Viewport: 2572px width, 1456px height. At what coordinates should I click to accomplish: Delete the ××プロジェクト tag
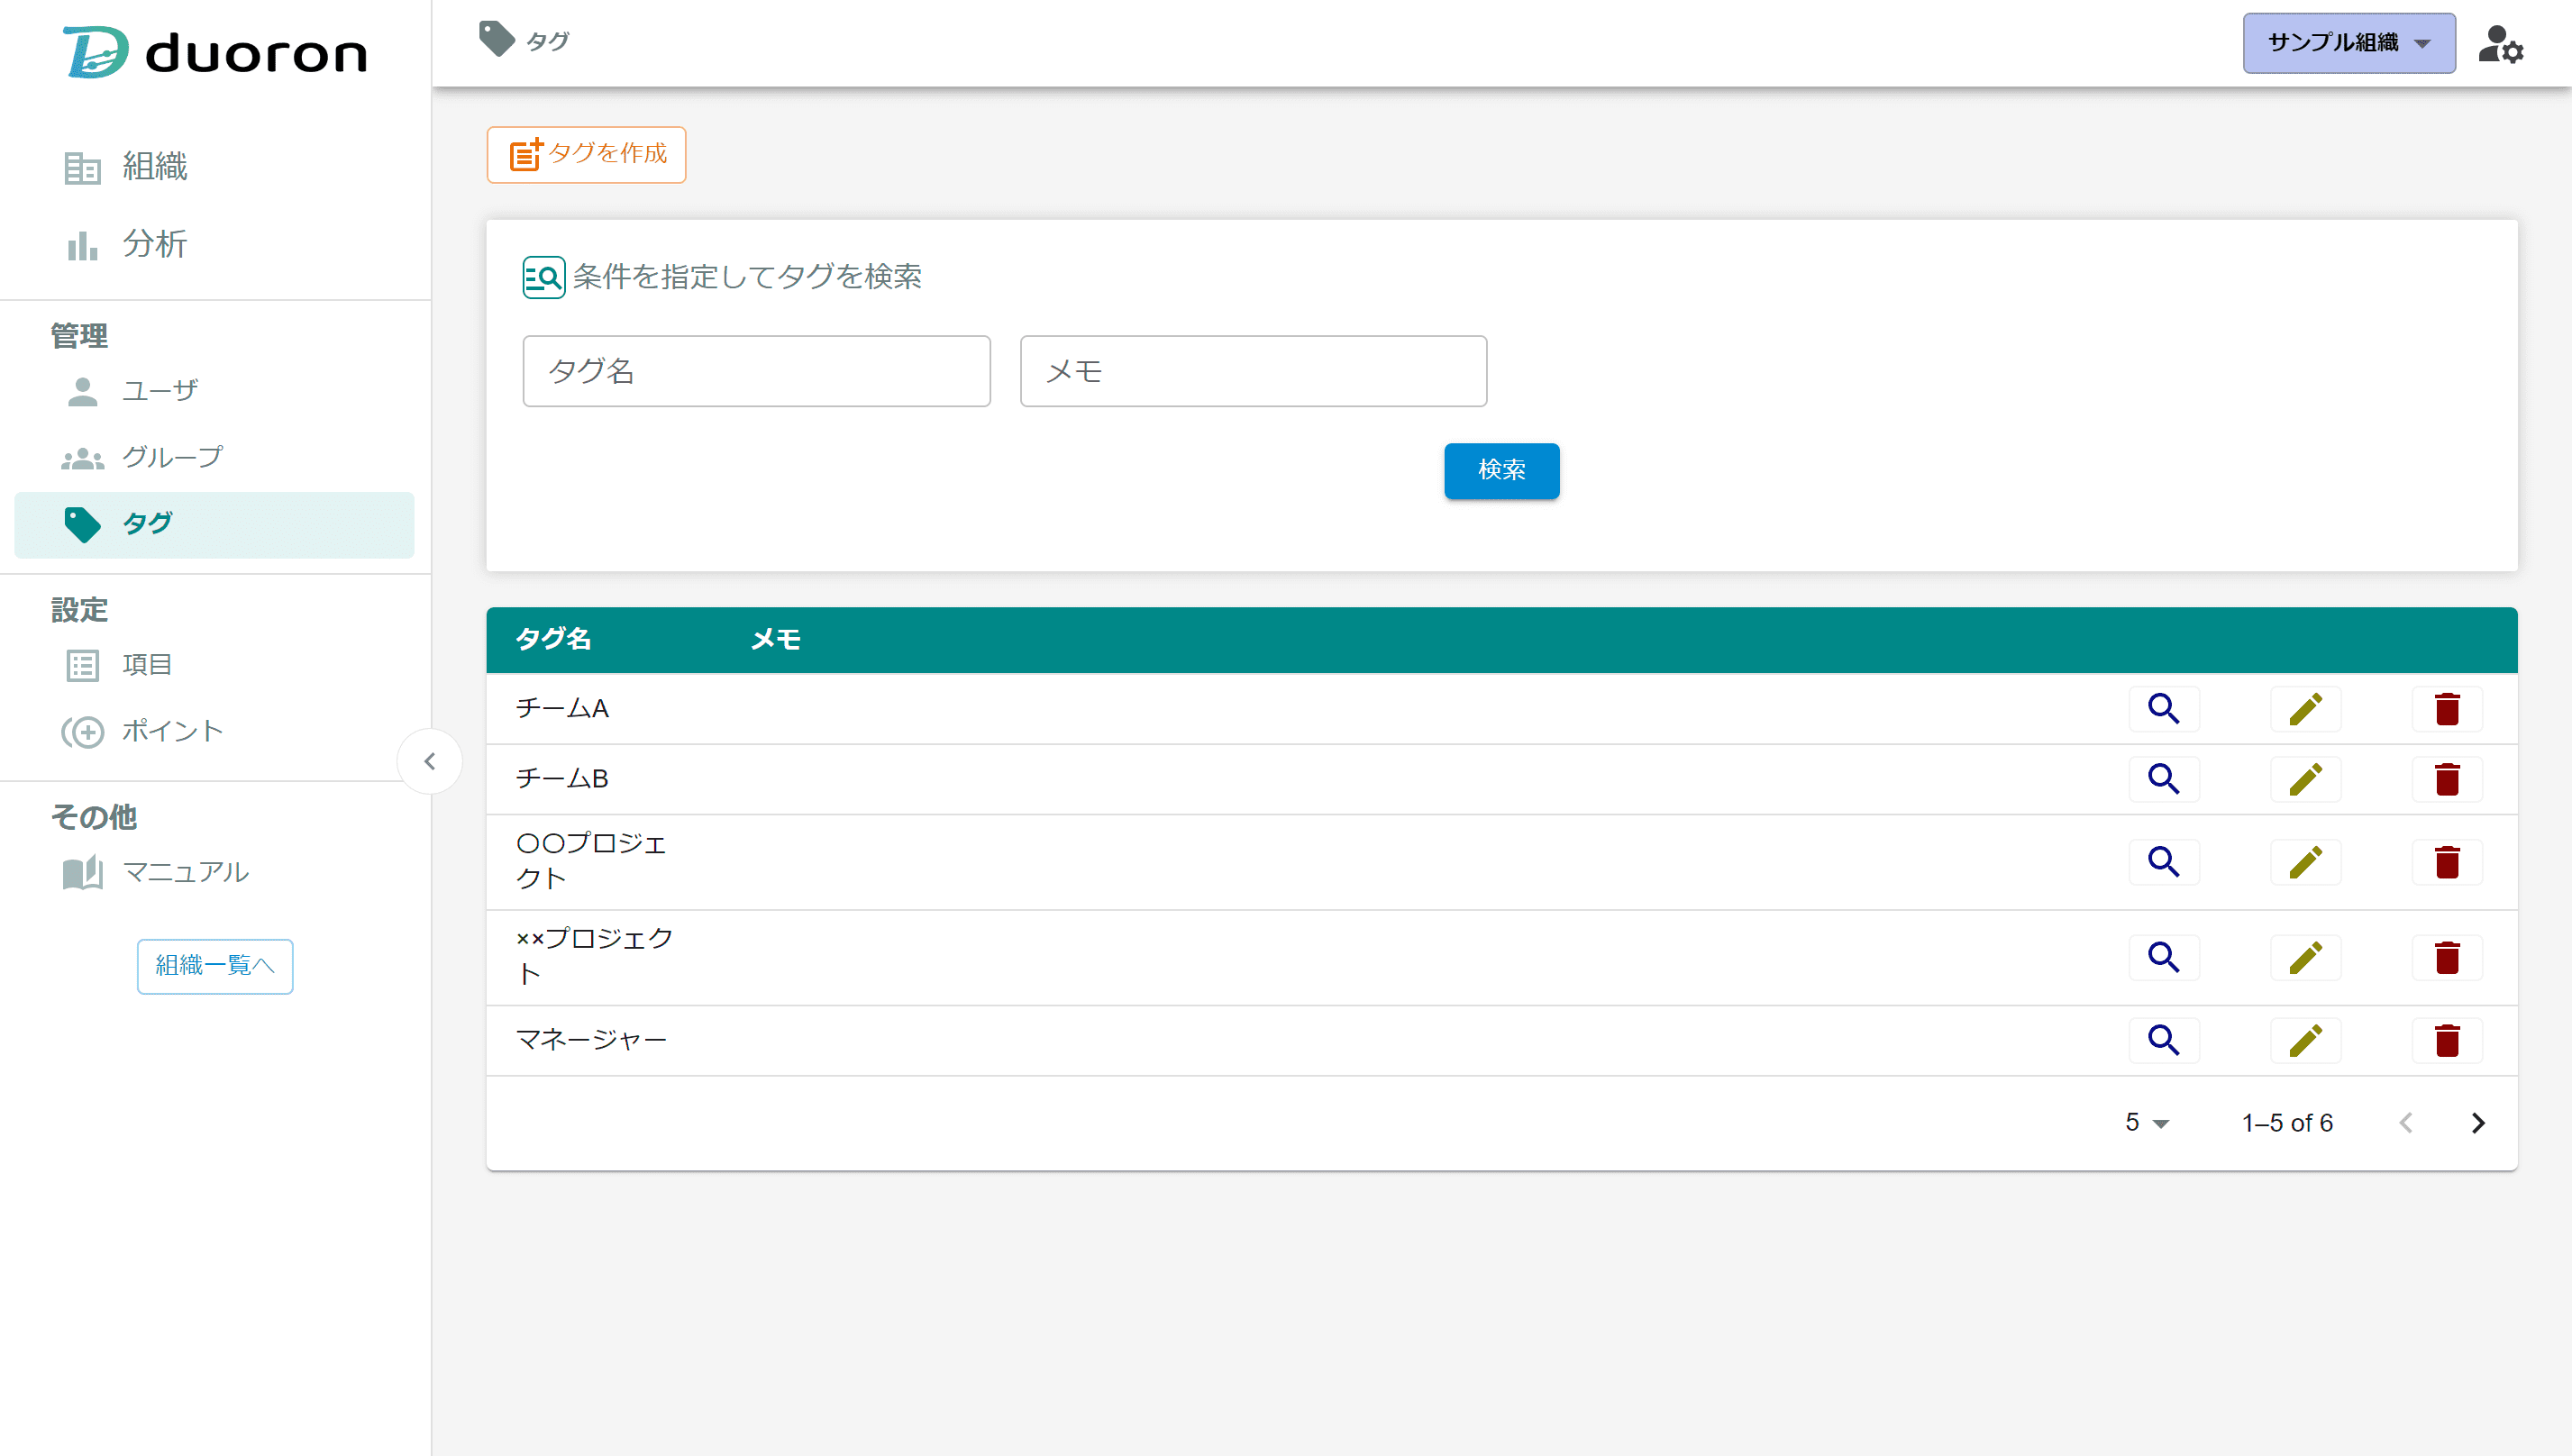pyautogui.click(x=2447, y=958)
